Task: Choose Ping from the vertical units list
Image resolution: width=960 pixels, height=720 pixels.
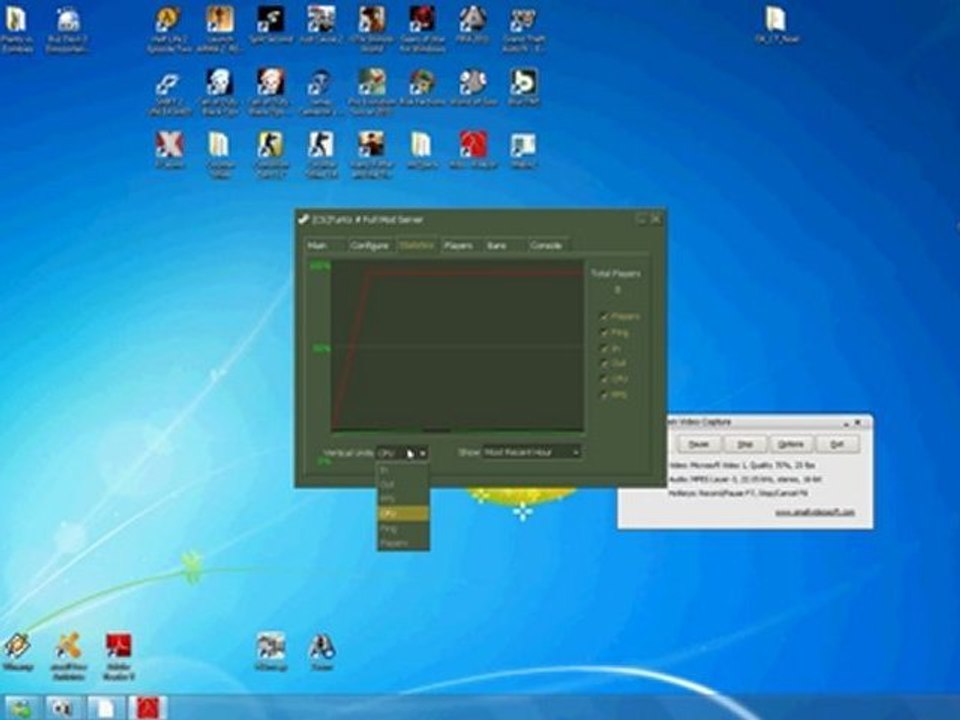Action: coord(402,528)
